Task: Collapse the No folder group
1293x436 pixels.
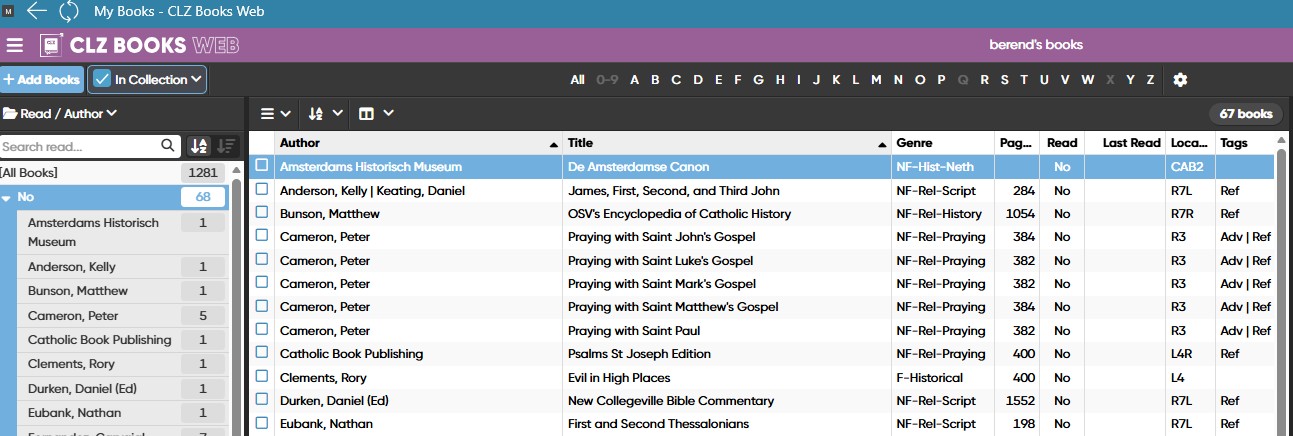Action: tap(7, 198)
